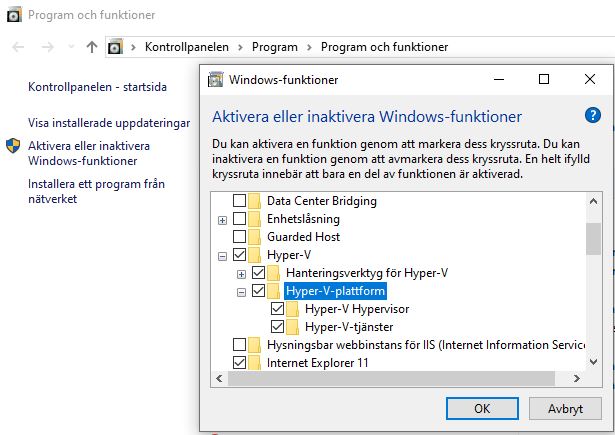Select the Internet Explorer 11 label

tap(318, 363)
